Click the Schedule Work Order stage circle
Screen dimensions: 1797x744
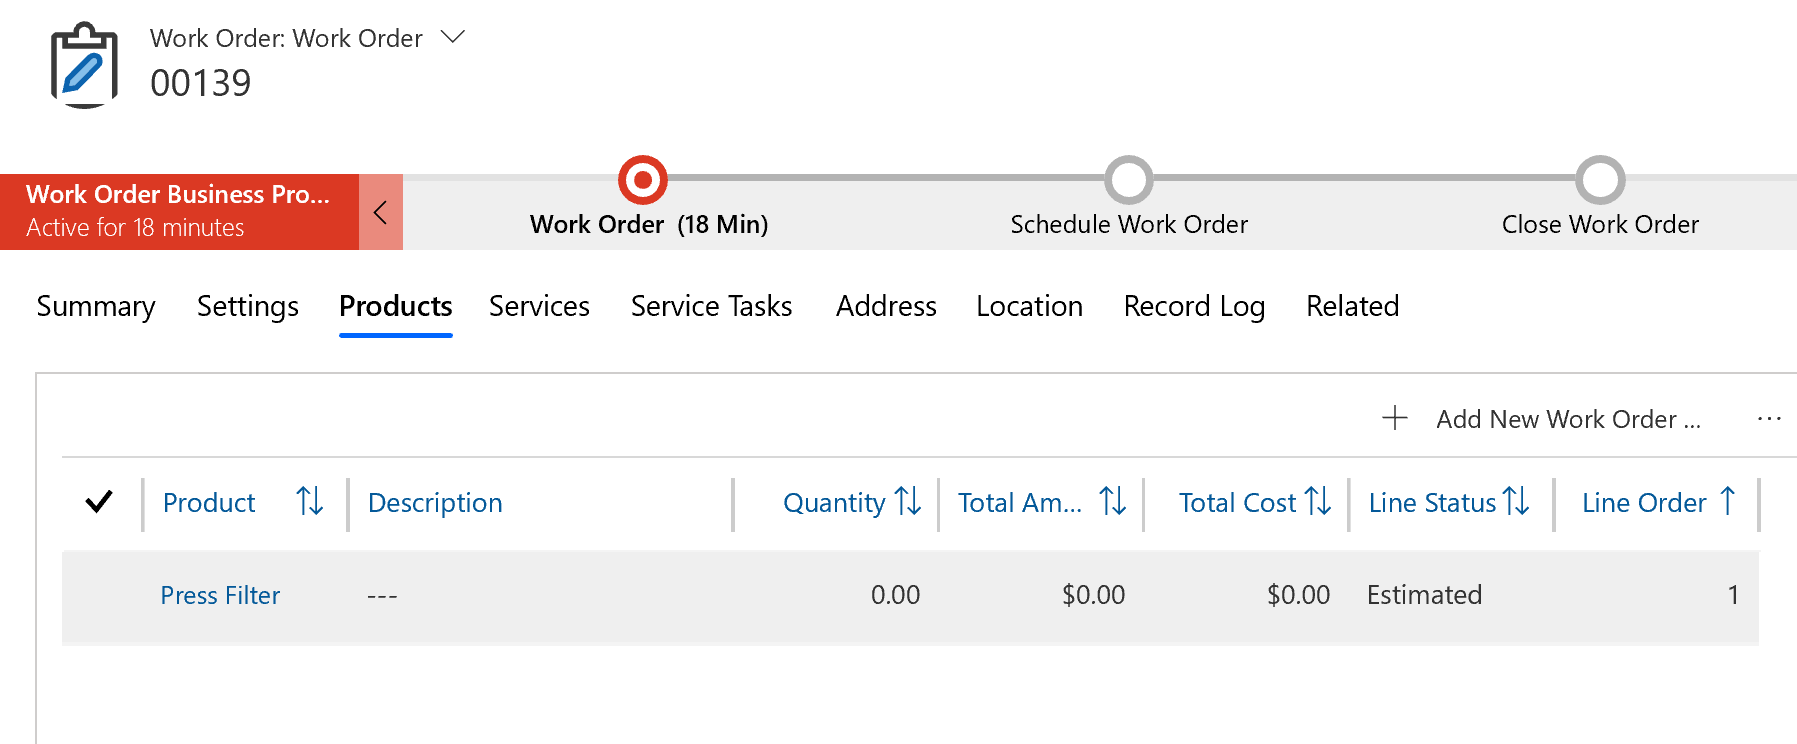pyautogui.click(x=1128, y=182)
